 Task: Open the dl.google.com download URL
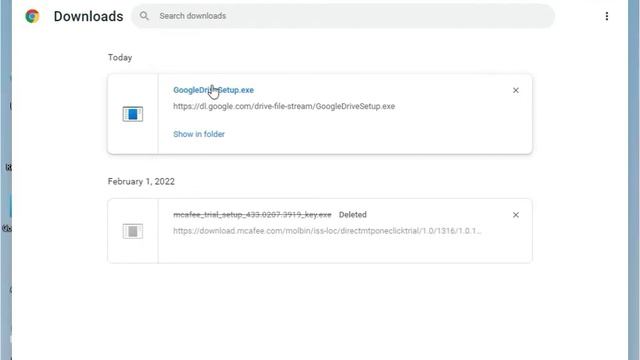click(x=284, y=106)
